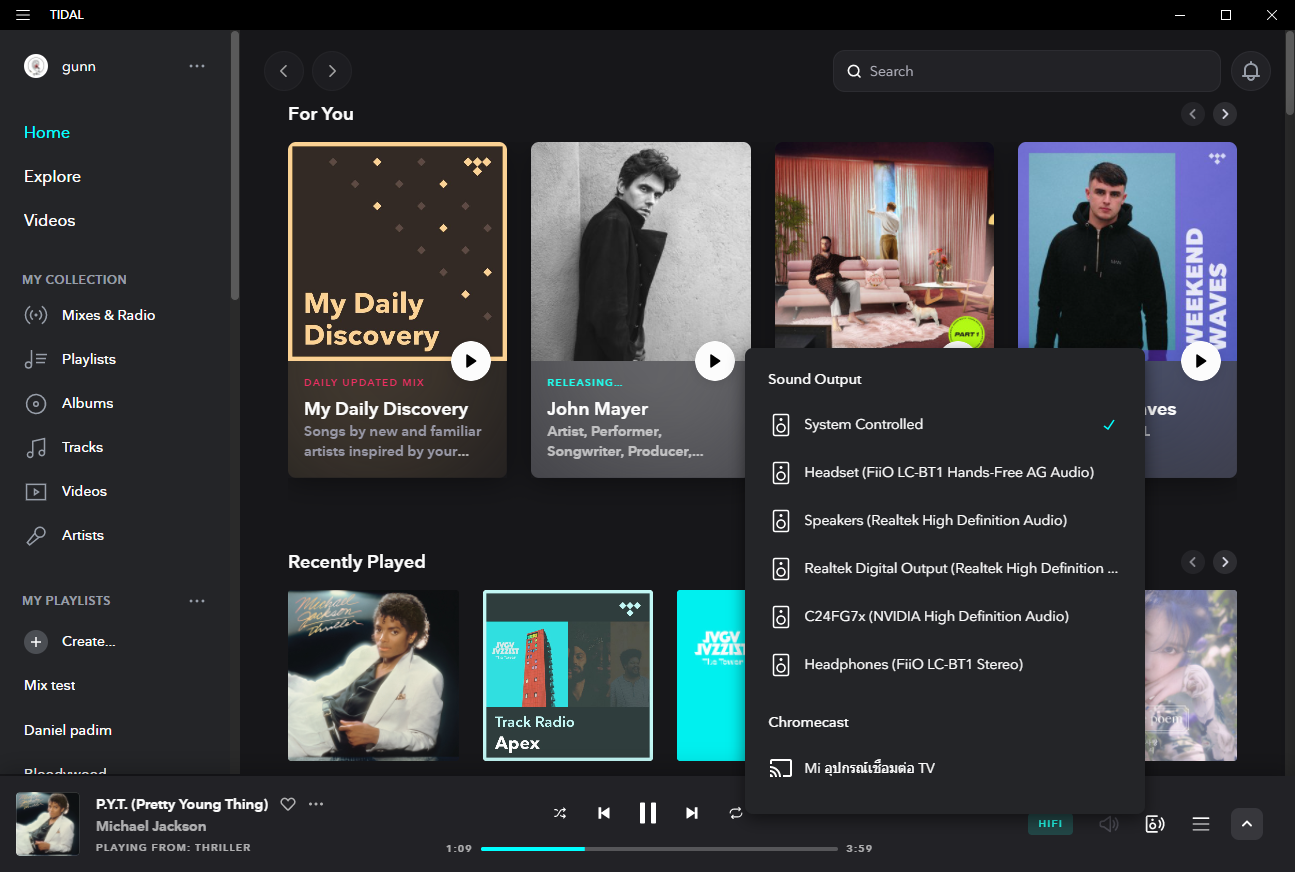The image size is (1295, 872).
Task: Select Realtek Digital Output device
Action: coord(945,569)
